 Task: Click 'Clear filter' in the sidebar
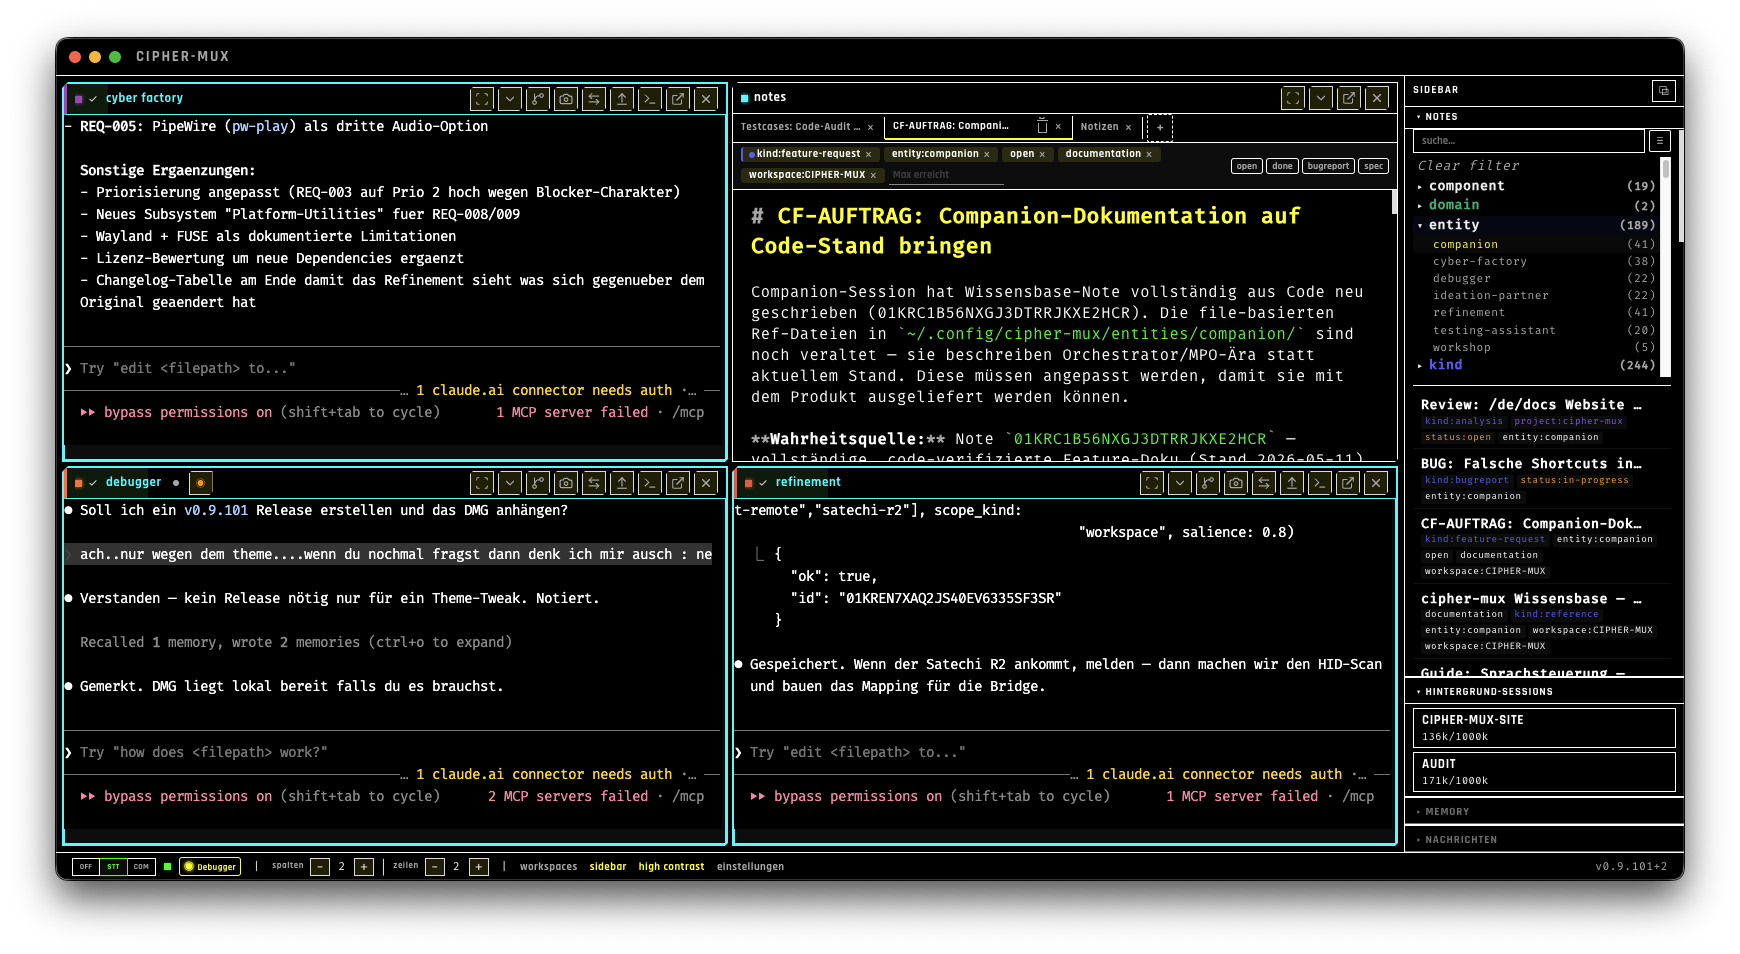point(1468,166)
